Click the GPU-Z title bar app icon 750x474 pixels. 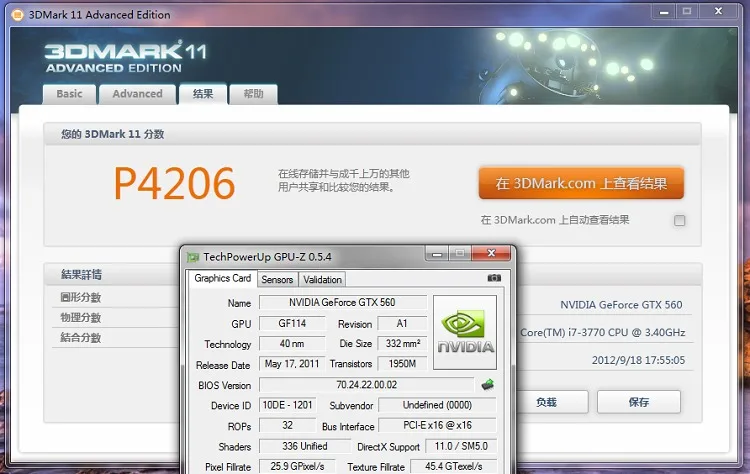(193, 257)
